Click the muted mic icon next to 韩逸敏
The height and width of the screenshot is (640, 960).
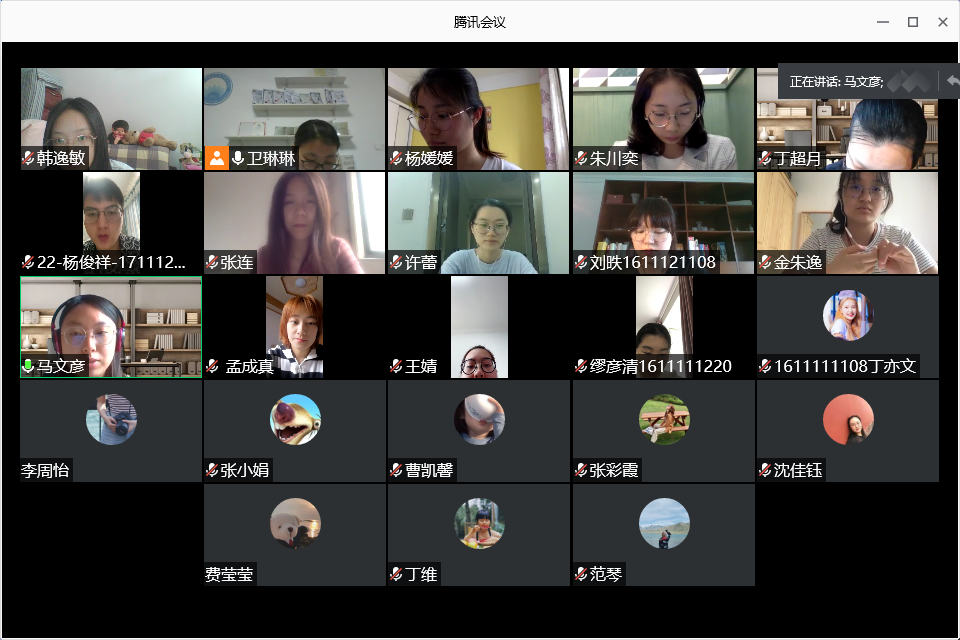point(28,159)
